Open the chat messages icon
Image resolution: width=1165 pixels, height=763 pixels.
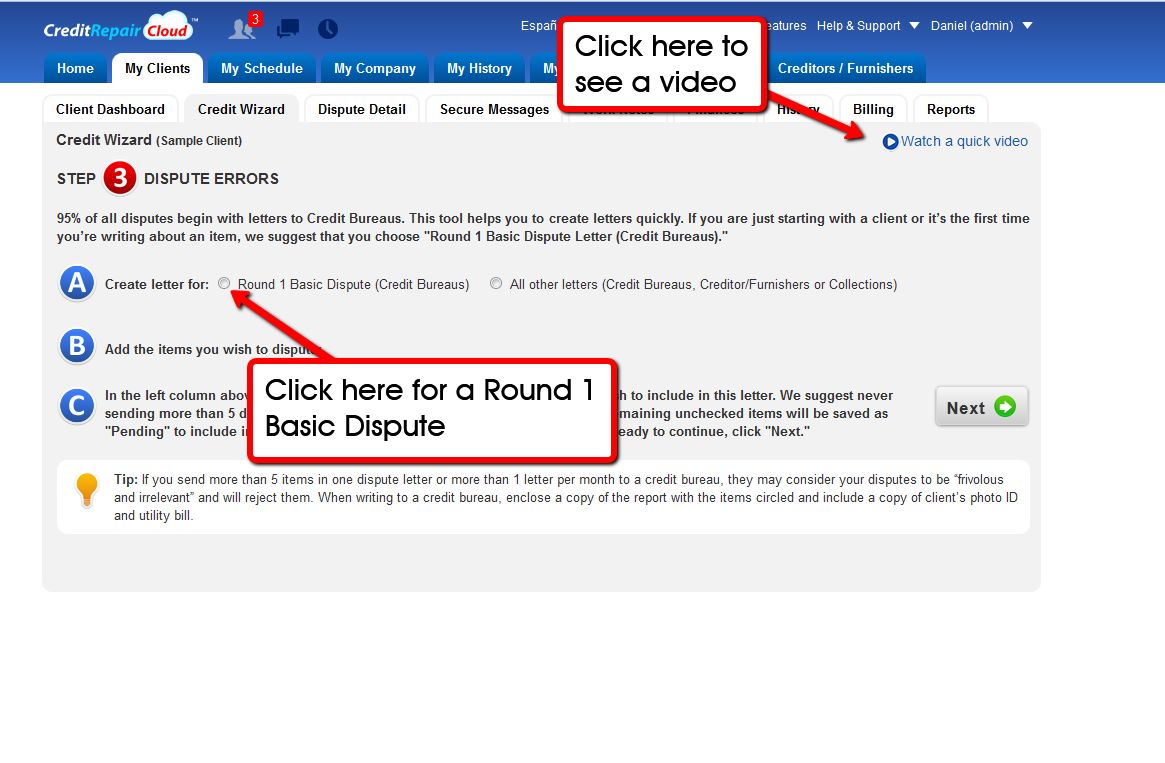[x=288, y=29]
